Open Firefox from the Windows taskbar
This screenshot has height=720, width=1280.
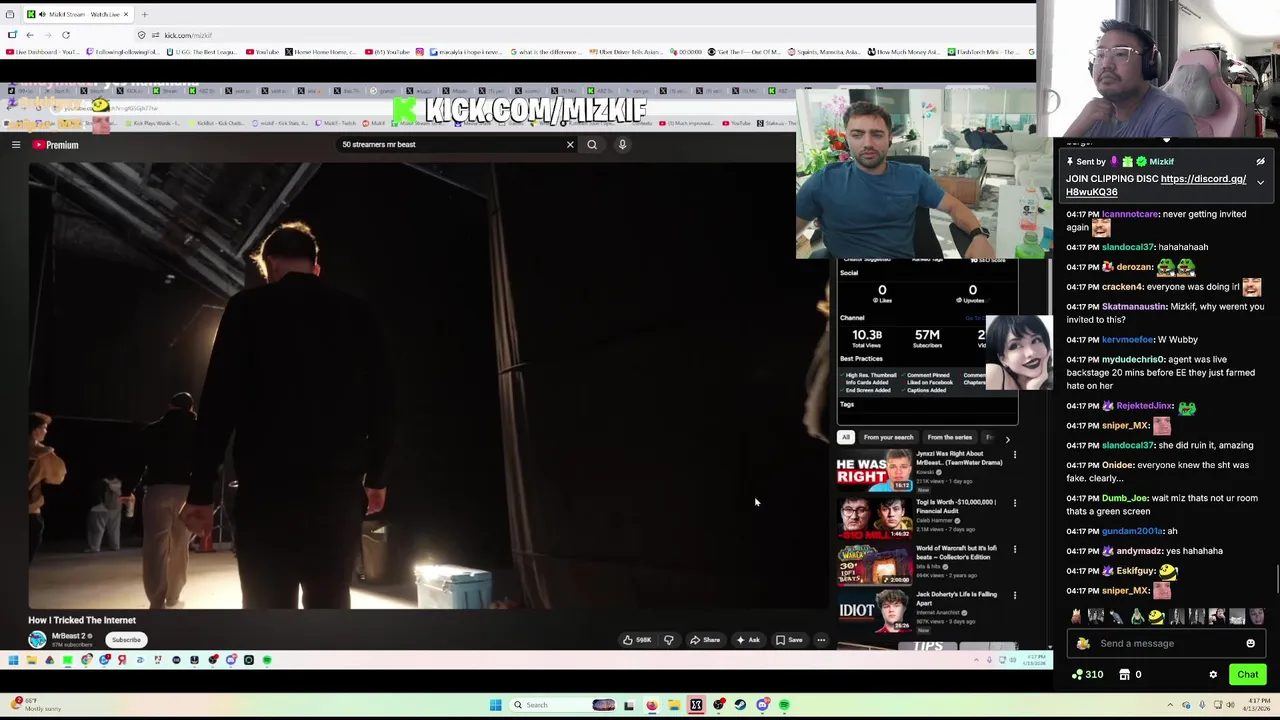(x=652, y=705)
